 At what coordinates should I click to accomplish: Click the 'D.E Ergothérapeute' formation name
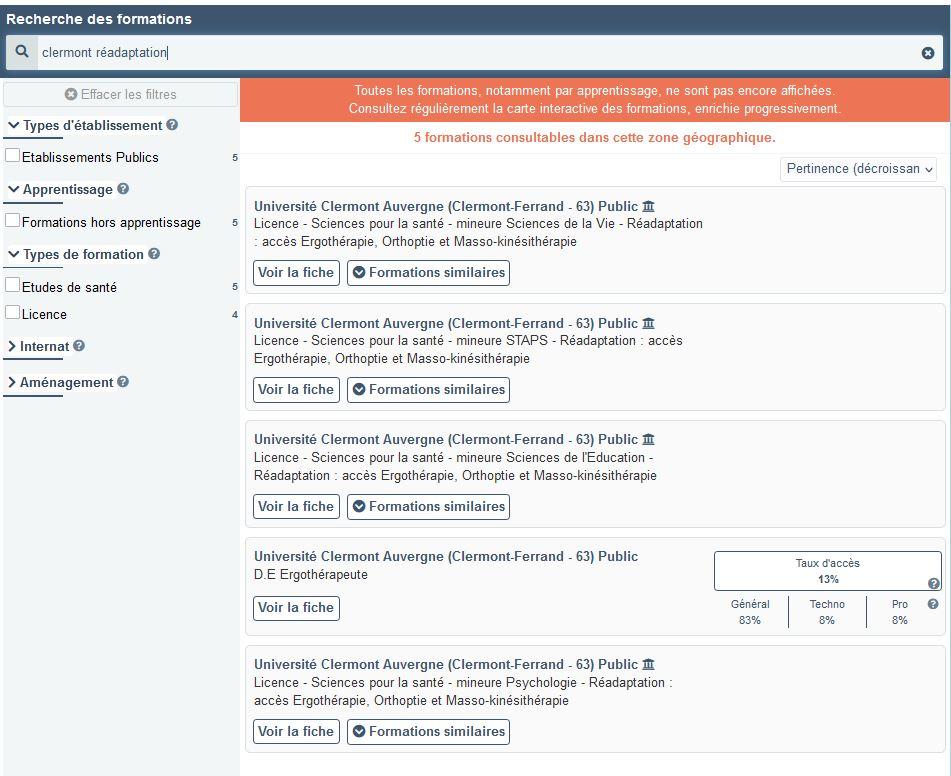coord(311,575)
